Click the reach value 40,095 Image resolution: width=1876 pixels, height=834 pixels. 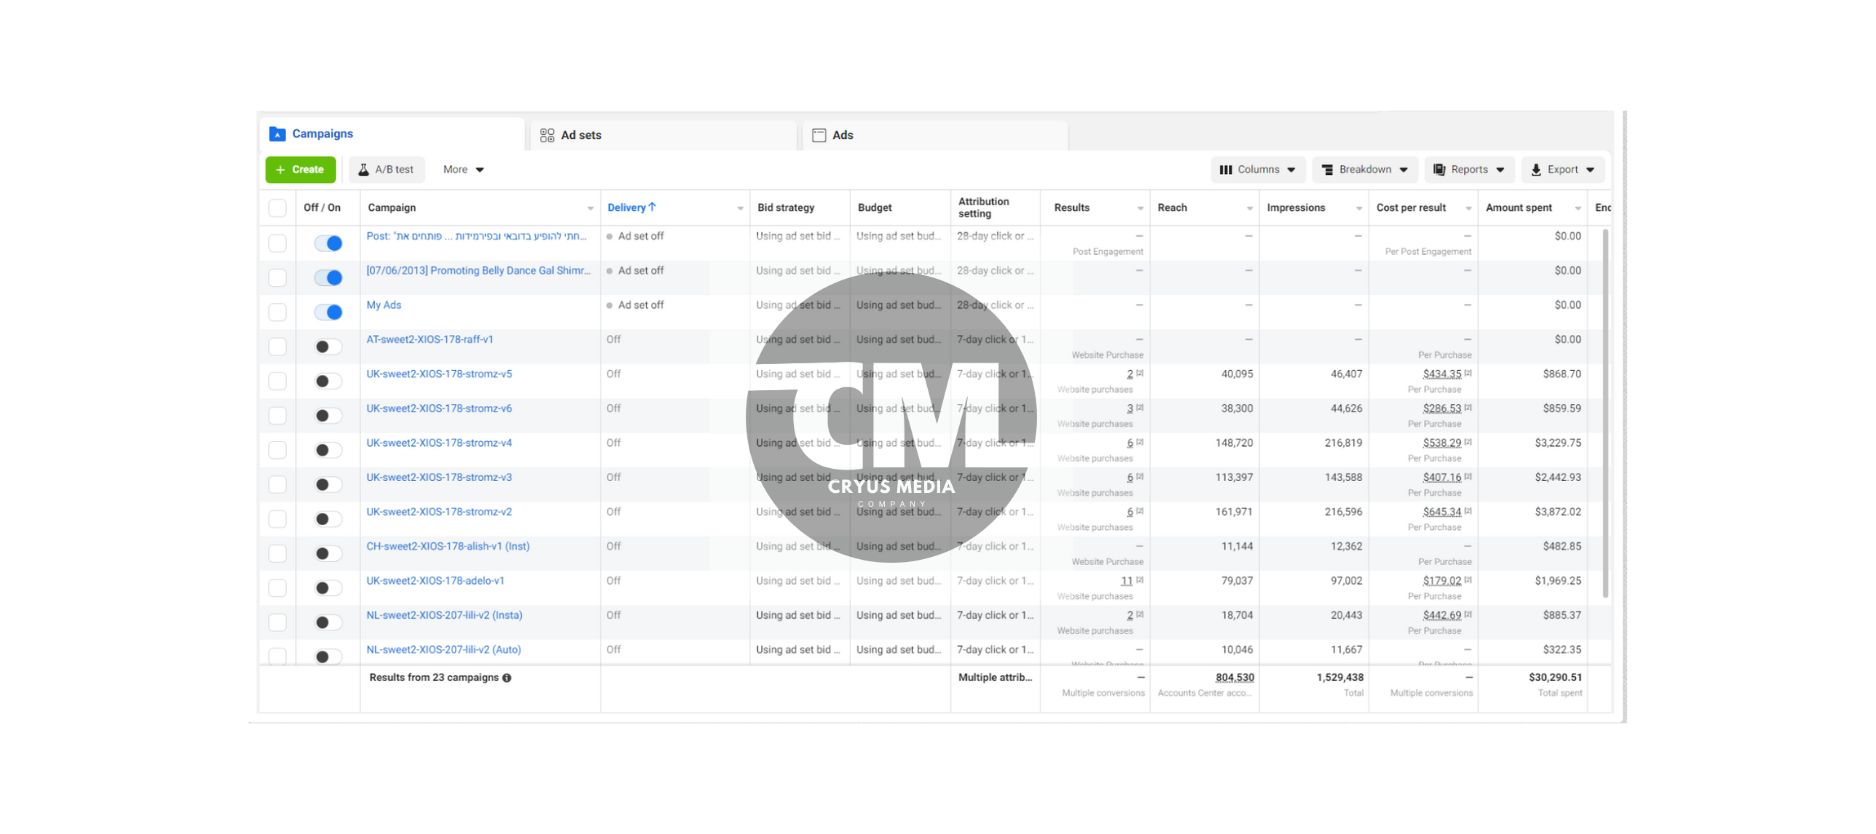click(1237, 374)
